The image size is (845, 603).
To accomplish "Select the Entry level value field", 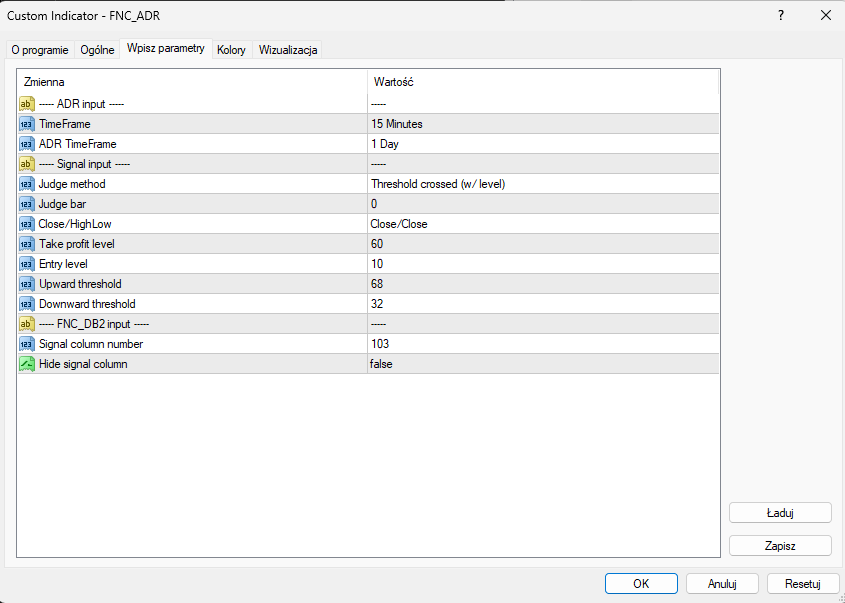I will [542, 264].
